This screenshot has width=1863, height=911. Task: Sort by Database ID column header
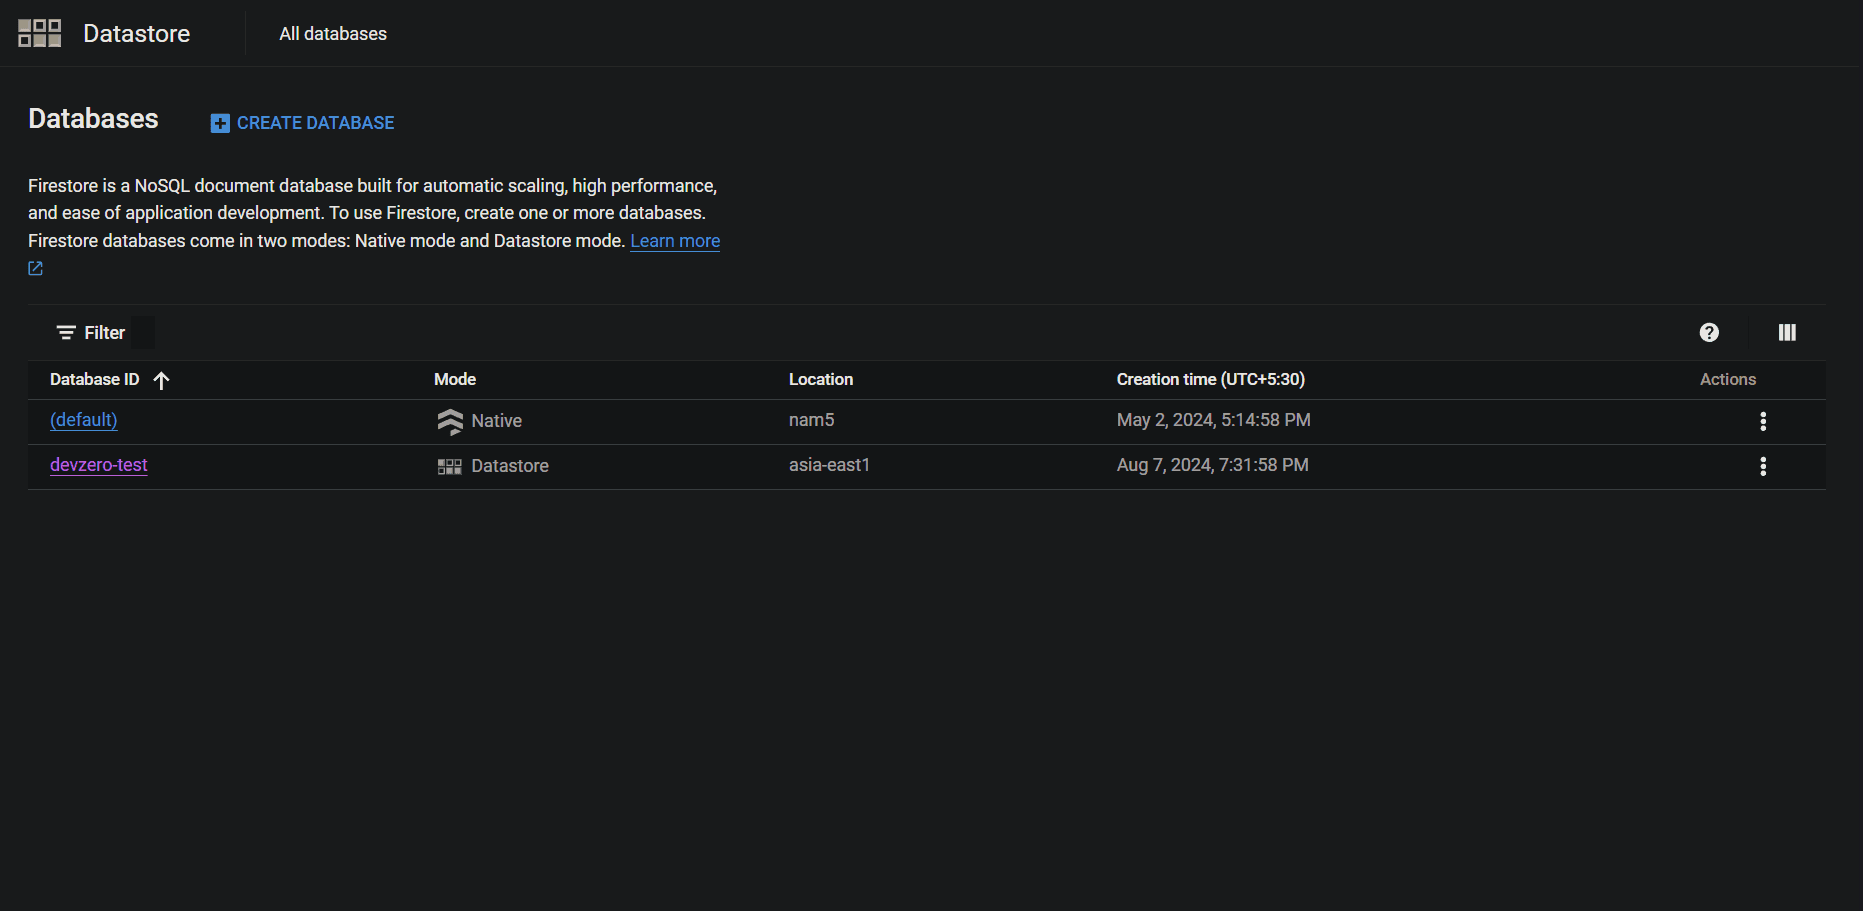(94, 379)
